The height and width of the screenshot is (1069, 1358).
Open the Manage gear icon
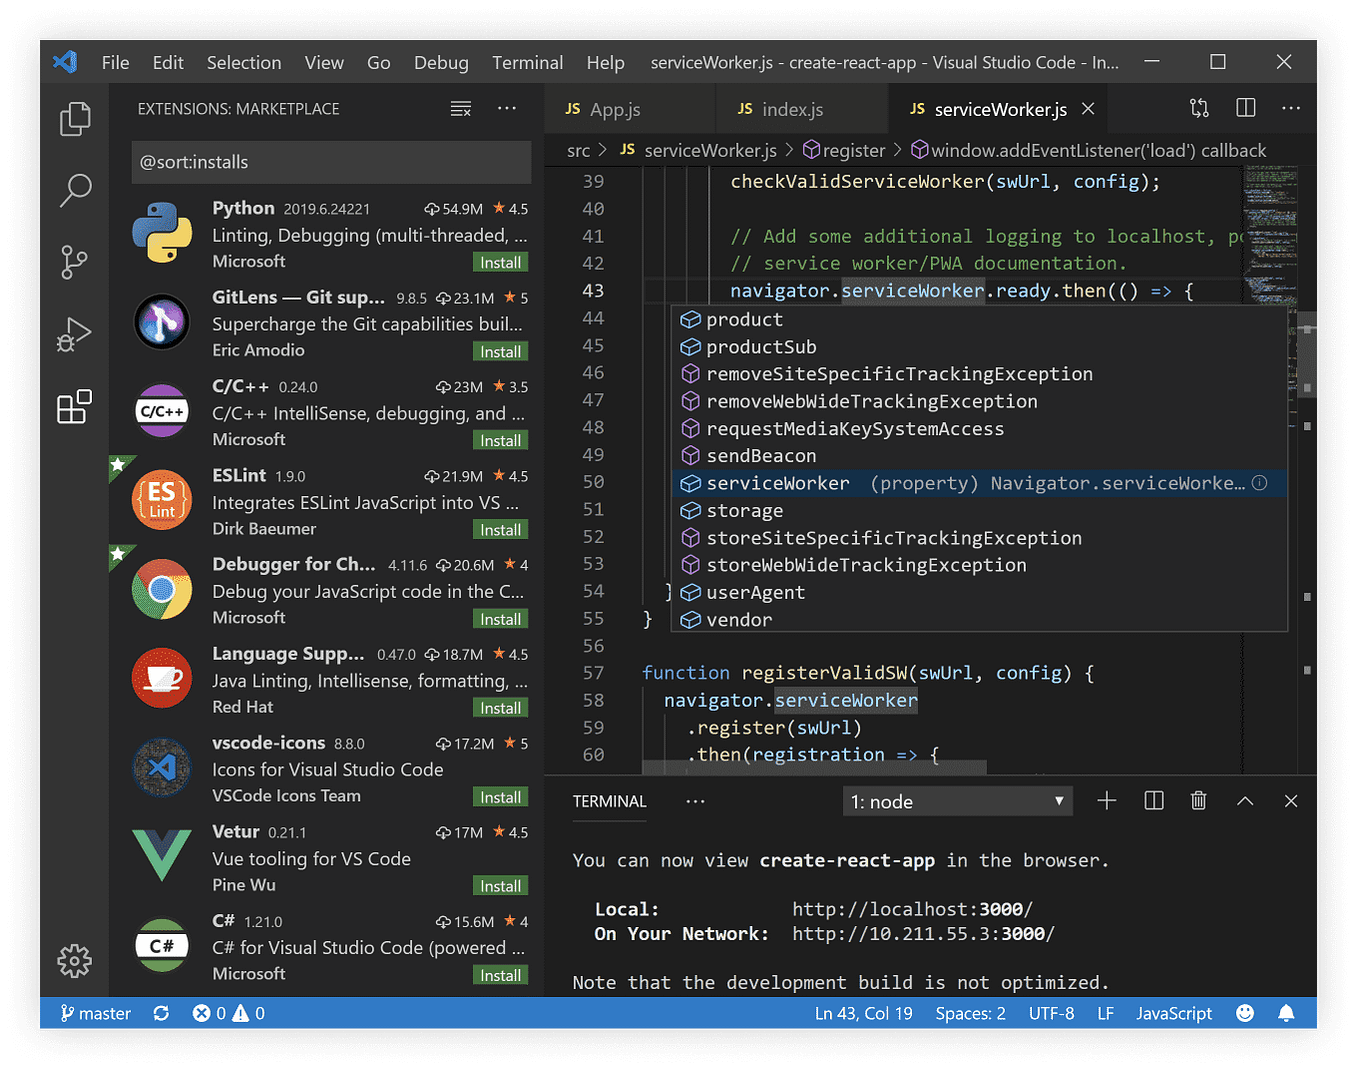[x=74, y=960]
